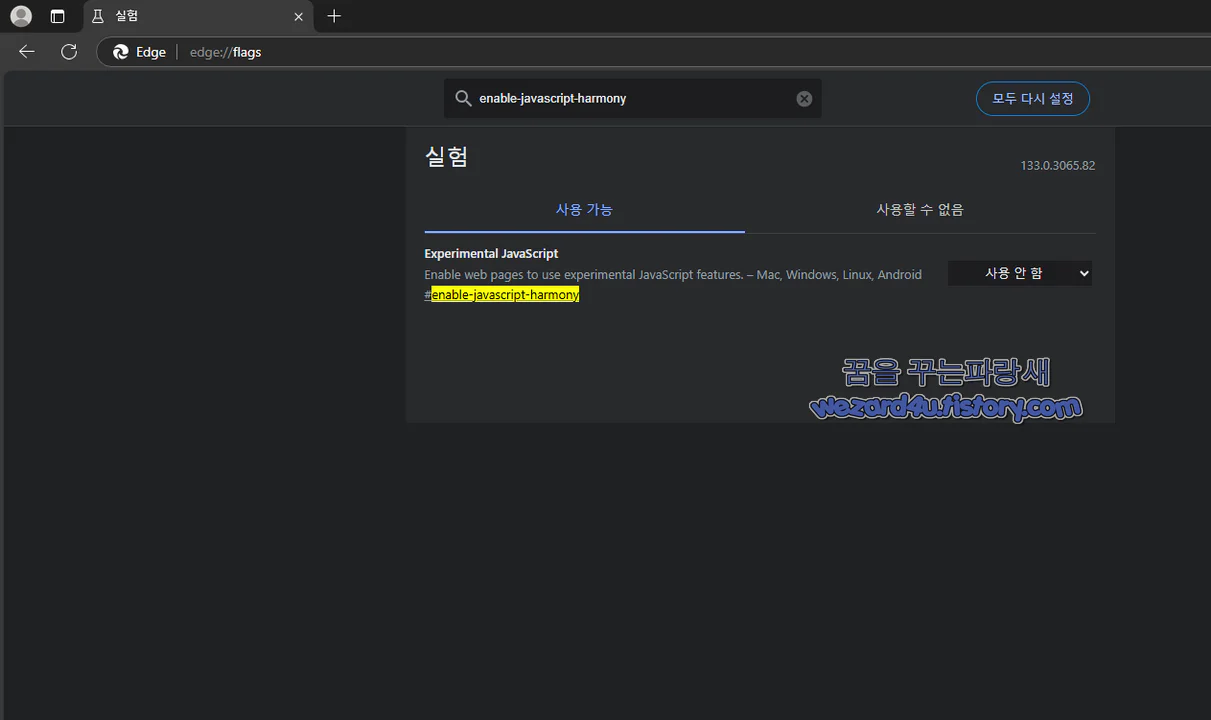The image size is (1211, 720).
Task: Open the Experimental JavaScript state dropdown
Action: point(1019,272)
